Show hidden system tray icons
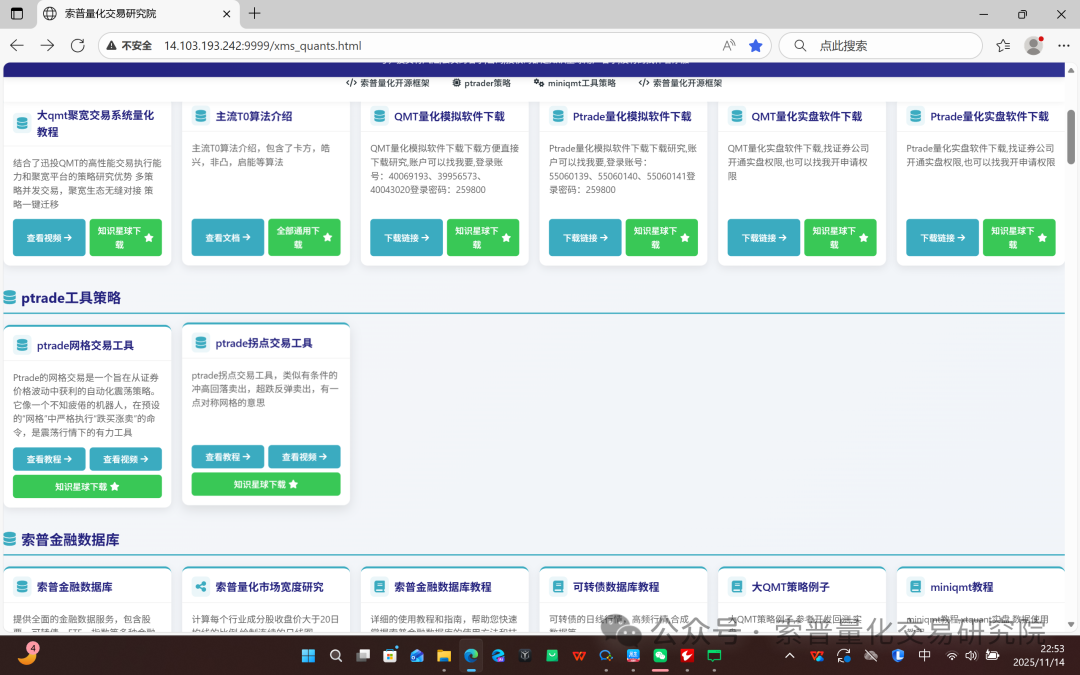This screenshot has height=675, width=1080. pyautogui.click(x=790, y=656)
